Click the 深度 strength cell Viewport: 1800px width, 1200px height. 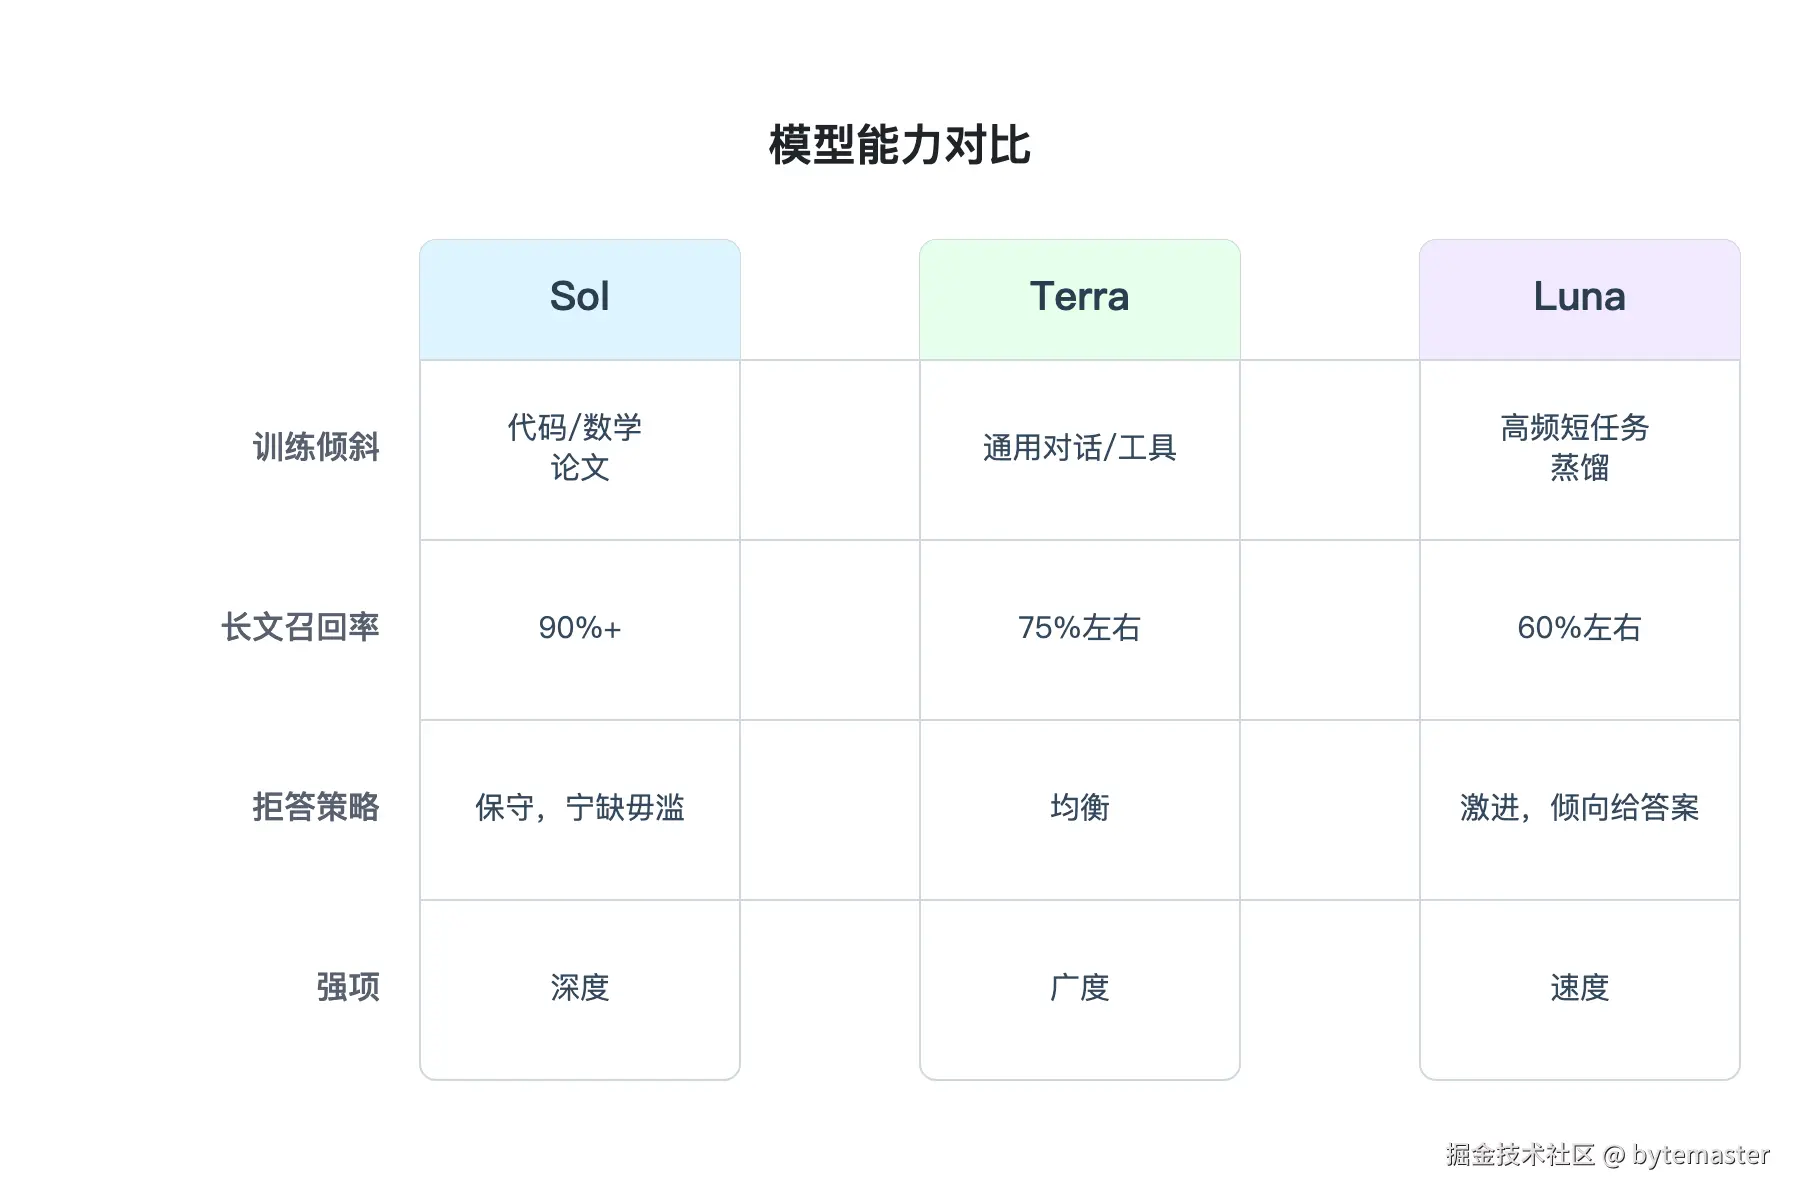tap(580, 990)
